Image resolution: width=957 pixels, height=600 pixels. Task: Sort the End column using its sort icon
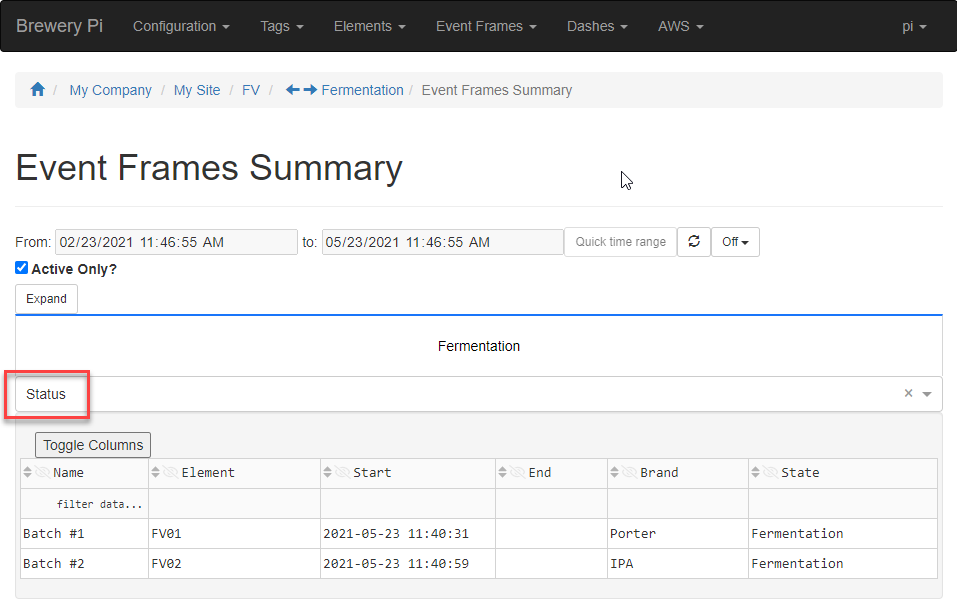[x=505, y=471]
